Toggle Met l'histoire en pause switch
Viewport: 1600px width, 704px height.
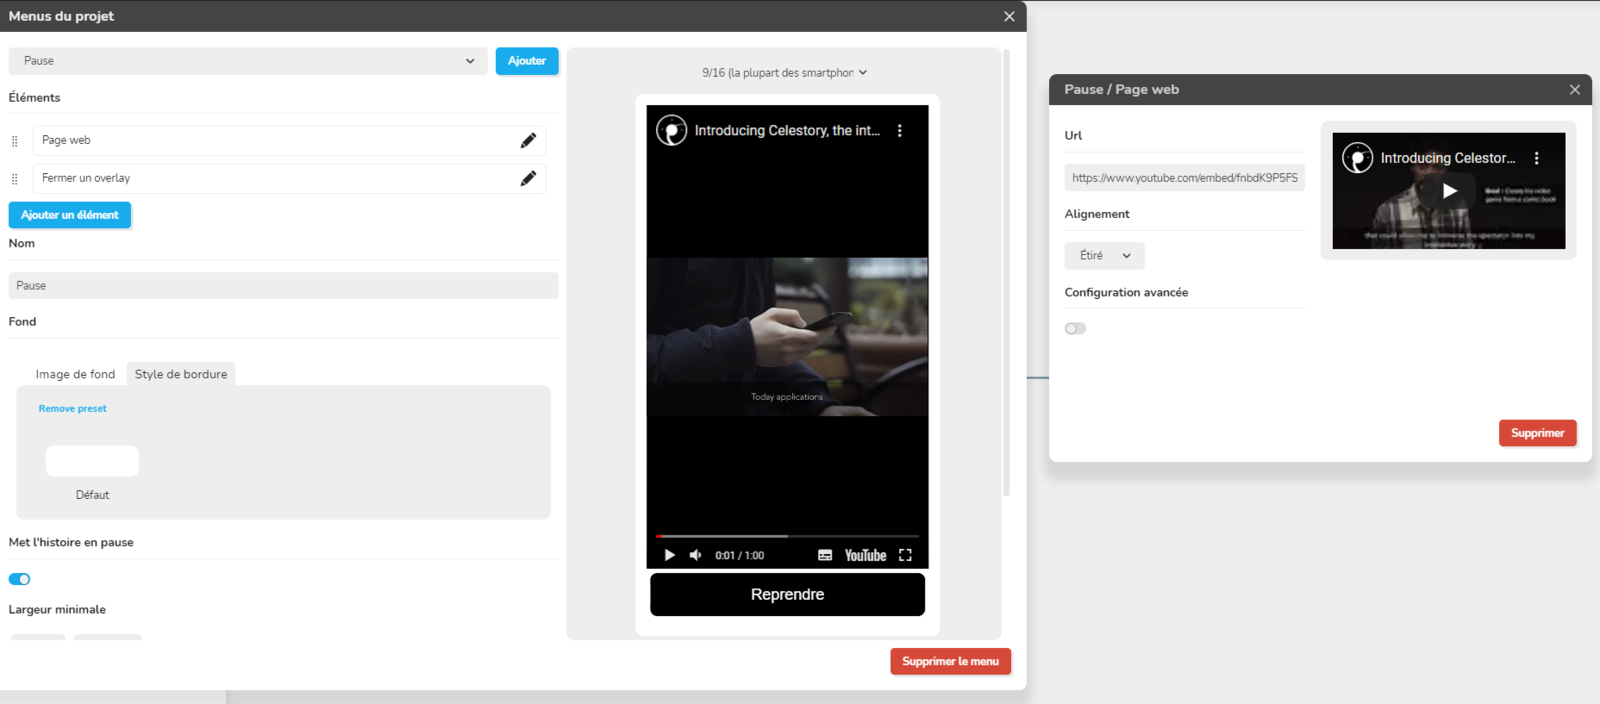tap(20, 579)
